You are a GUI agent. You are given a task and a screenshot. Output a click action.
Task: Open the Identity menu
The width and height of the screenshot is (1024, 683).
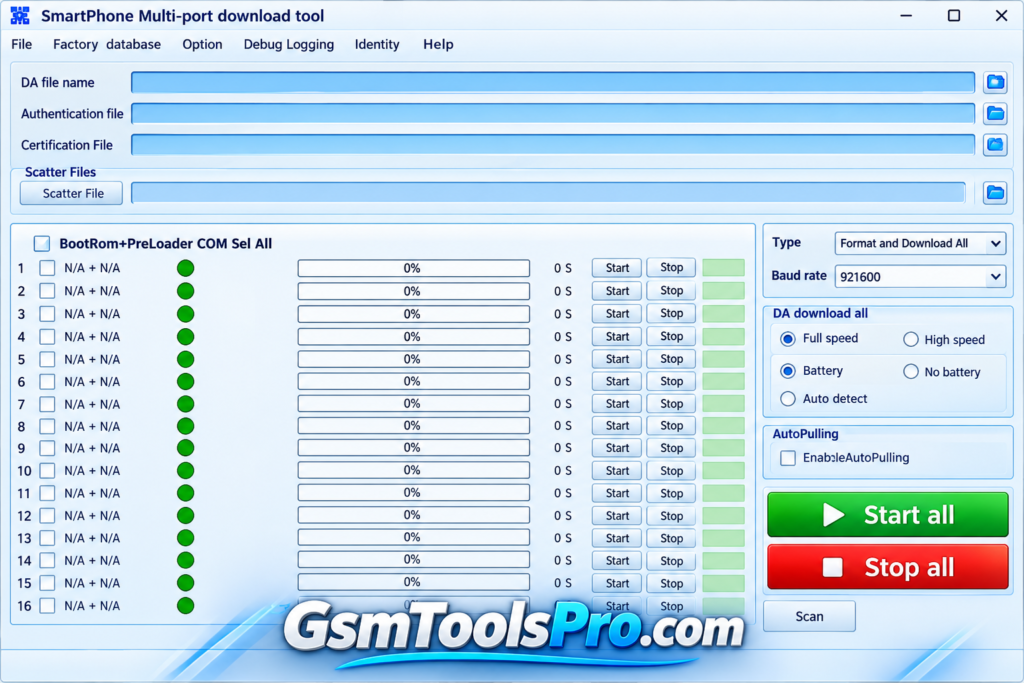click(x=377, y=44)
